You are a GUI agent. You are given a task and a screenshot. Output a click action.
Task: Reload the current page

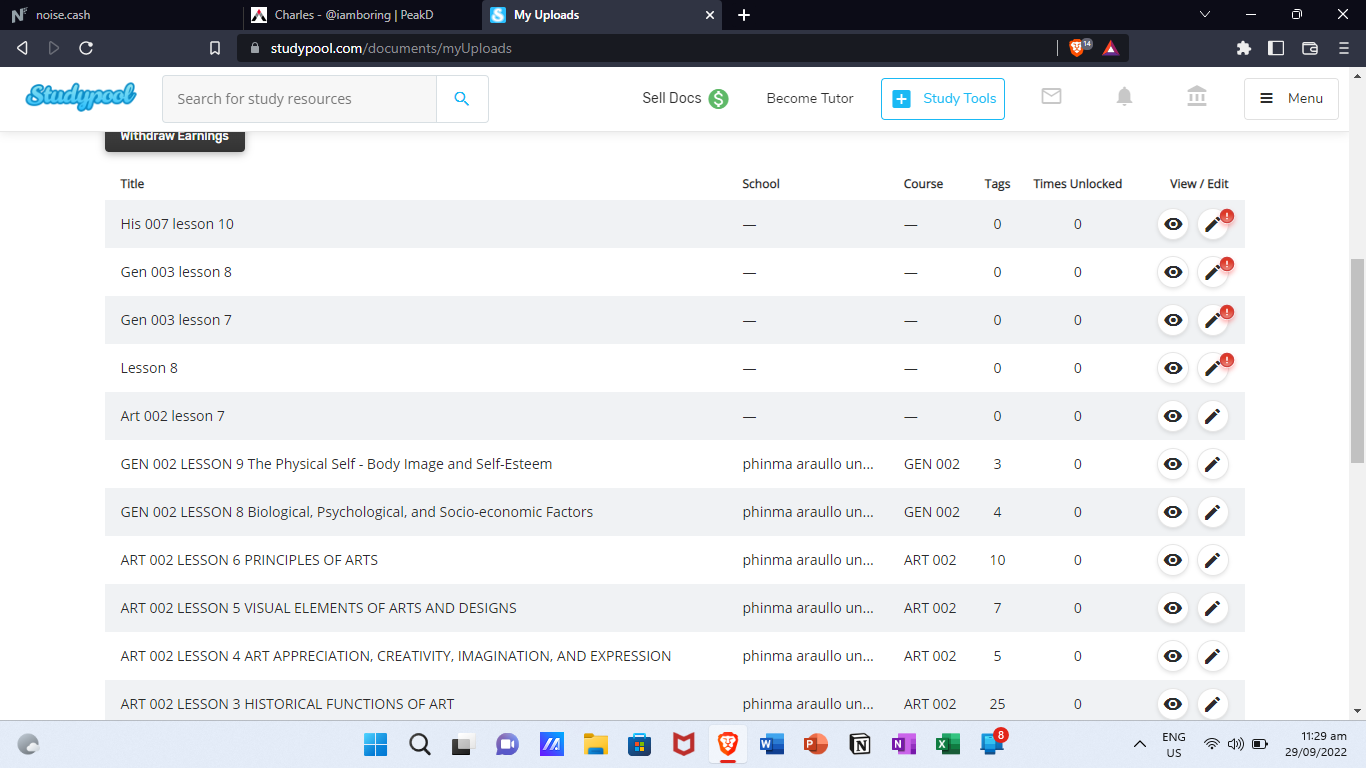[86, 47]
